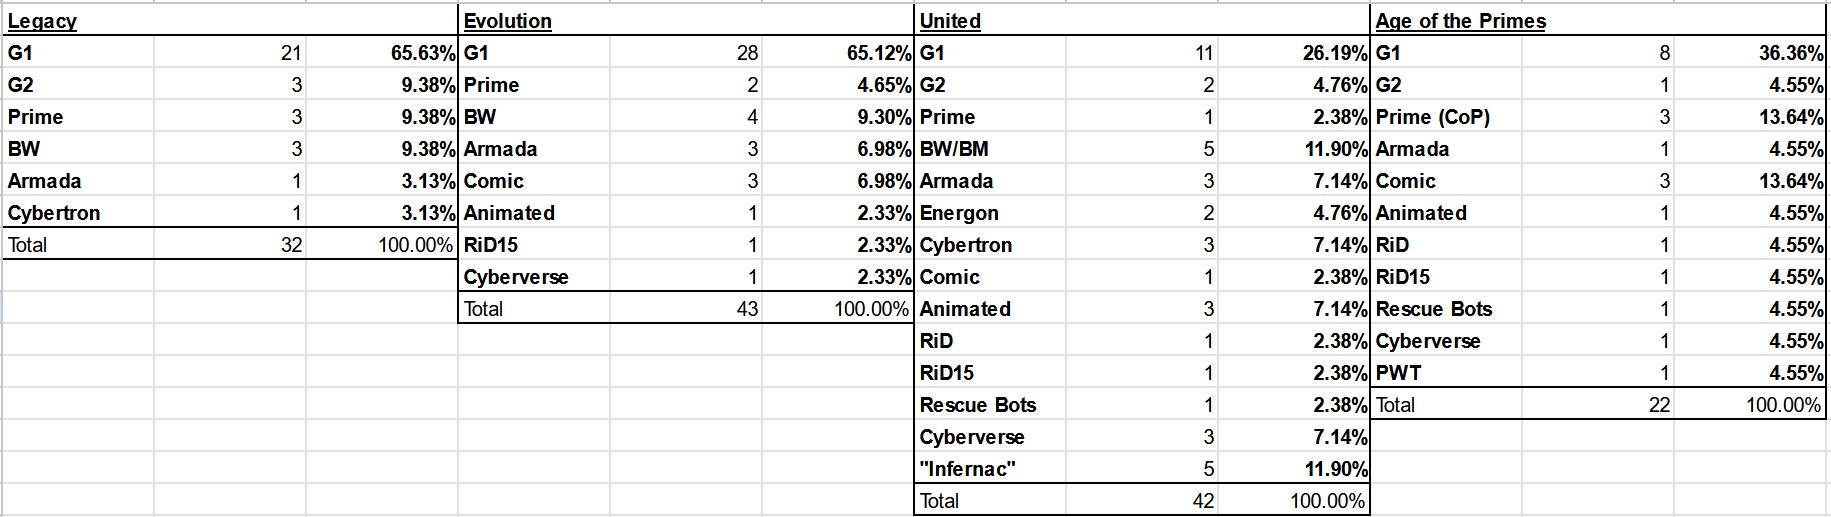Select the "Infernac" label cell
Image resolution: width=1831 pixels, height=517 pixels.
click(968, 469)
